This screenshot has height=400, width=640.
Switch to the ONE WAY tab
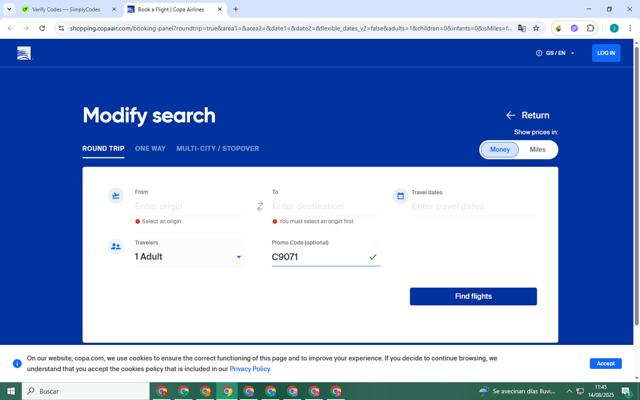coord(150,149)
